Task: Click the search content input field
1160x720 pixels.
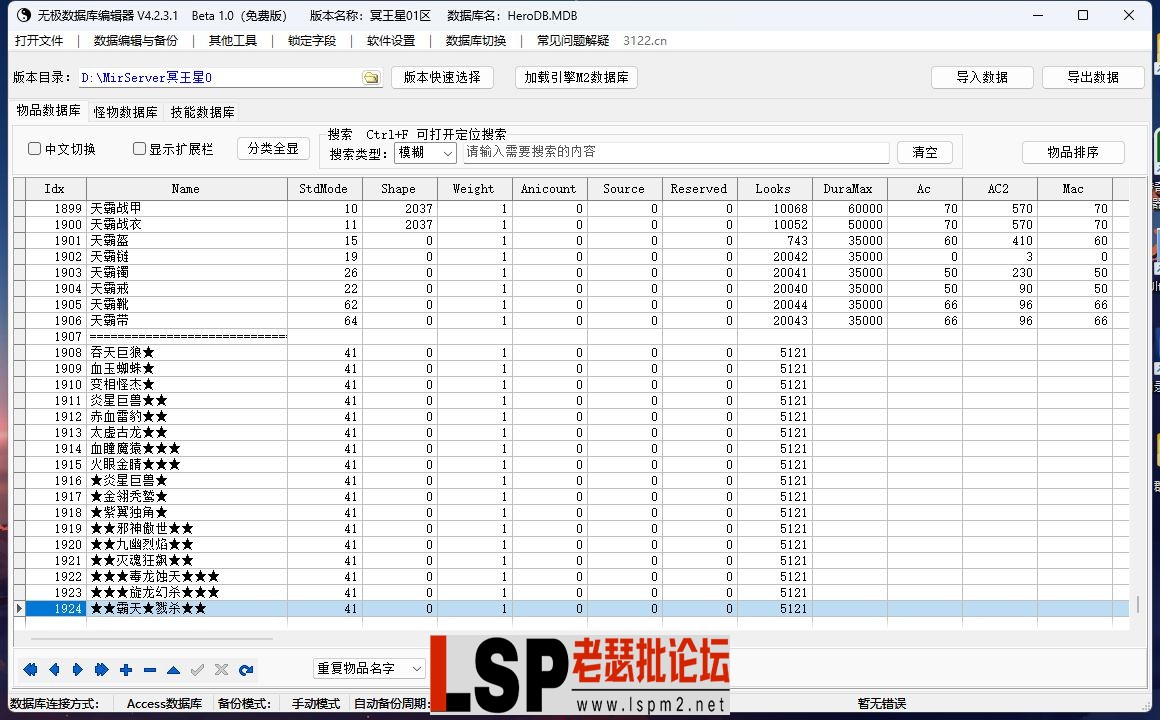Action: [x=675, y=152]
